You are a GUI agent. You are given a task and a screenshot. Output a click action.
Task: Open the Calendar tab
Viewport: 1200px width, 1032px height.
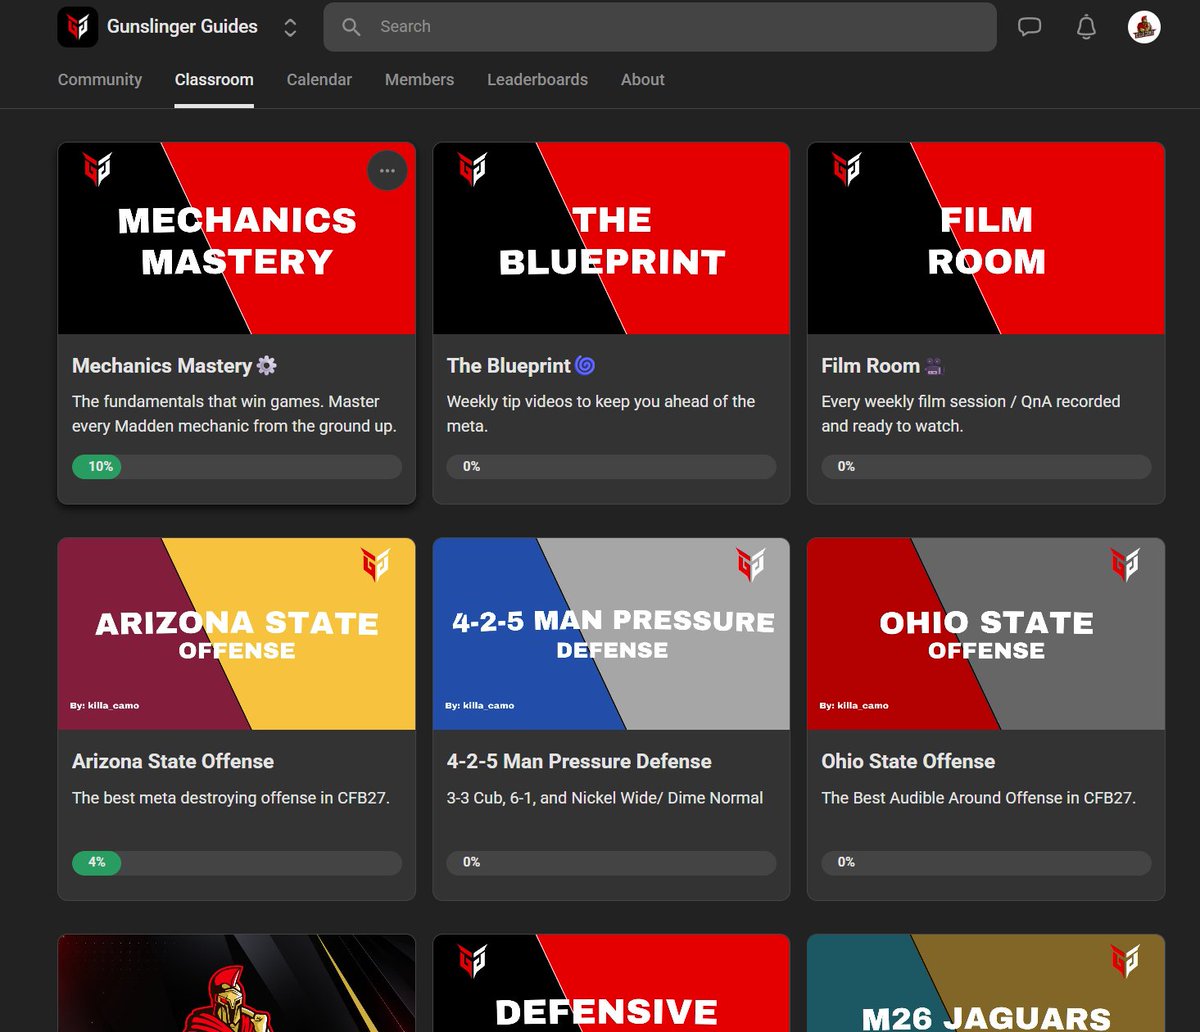319,80
